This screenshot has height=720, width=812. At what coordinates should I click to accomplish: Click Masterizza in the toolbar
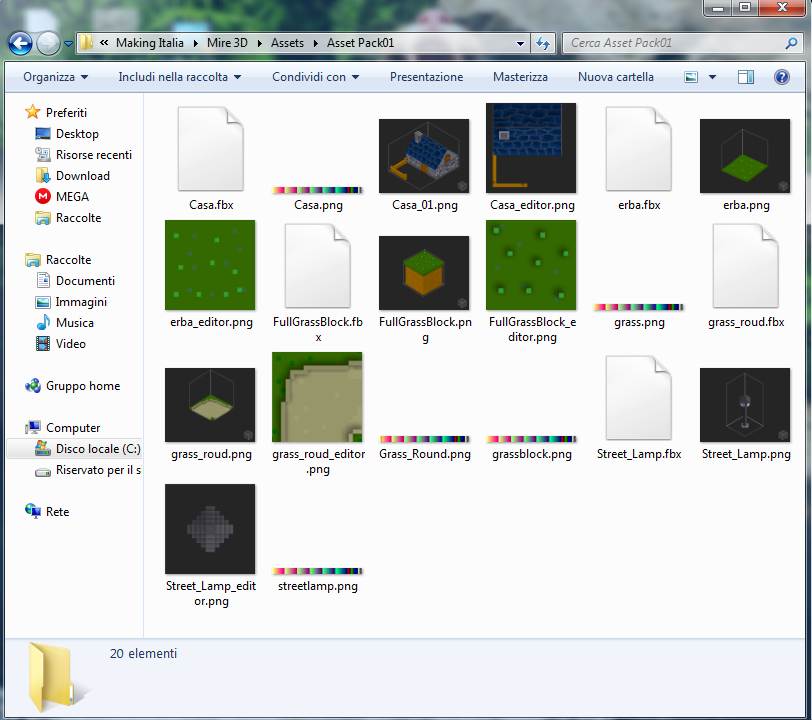tap(520, 77)
